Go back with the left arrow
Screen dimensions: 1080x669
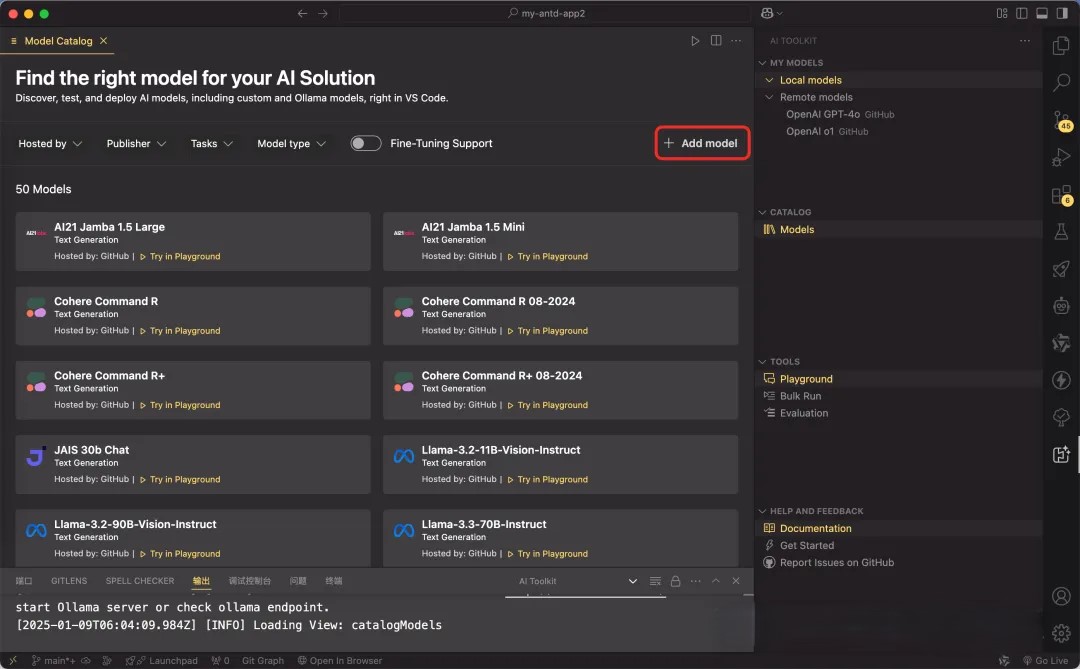click(x=302, y=13)
